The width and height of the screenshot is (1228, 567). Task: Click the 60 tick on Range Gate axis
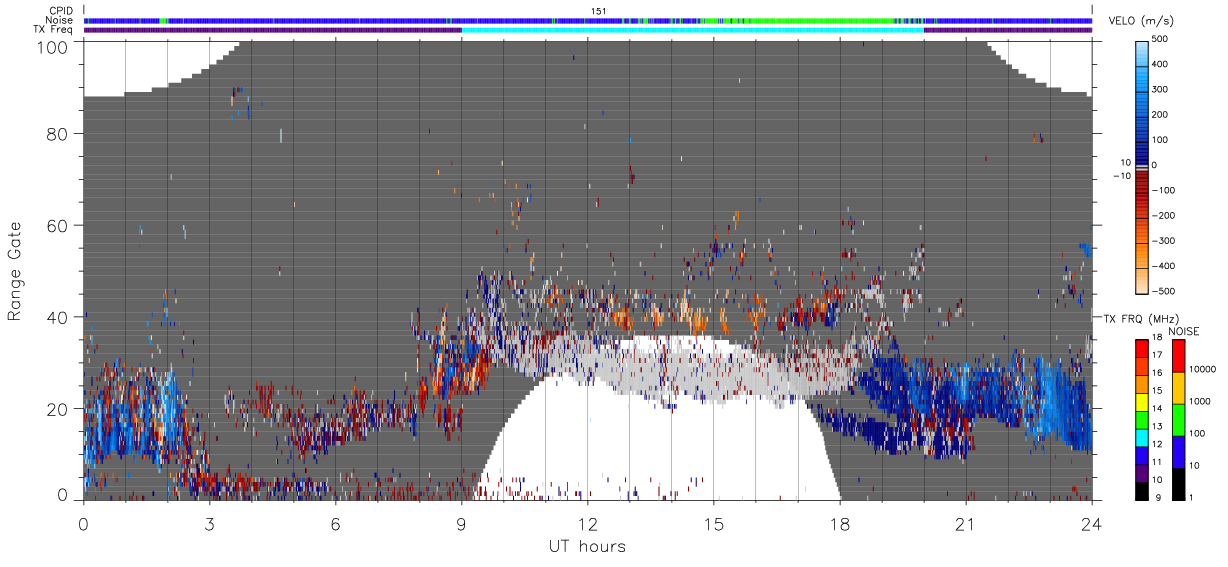pyautogui.click(x=56, y=225)
